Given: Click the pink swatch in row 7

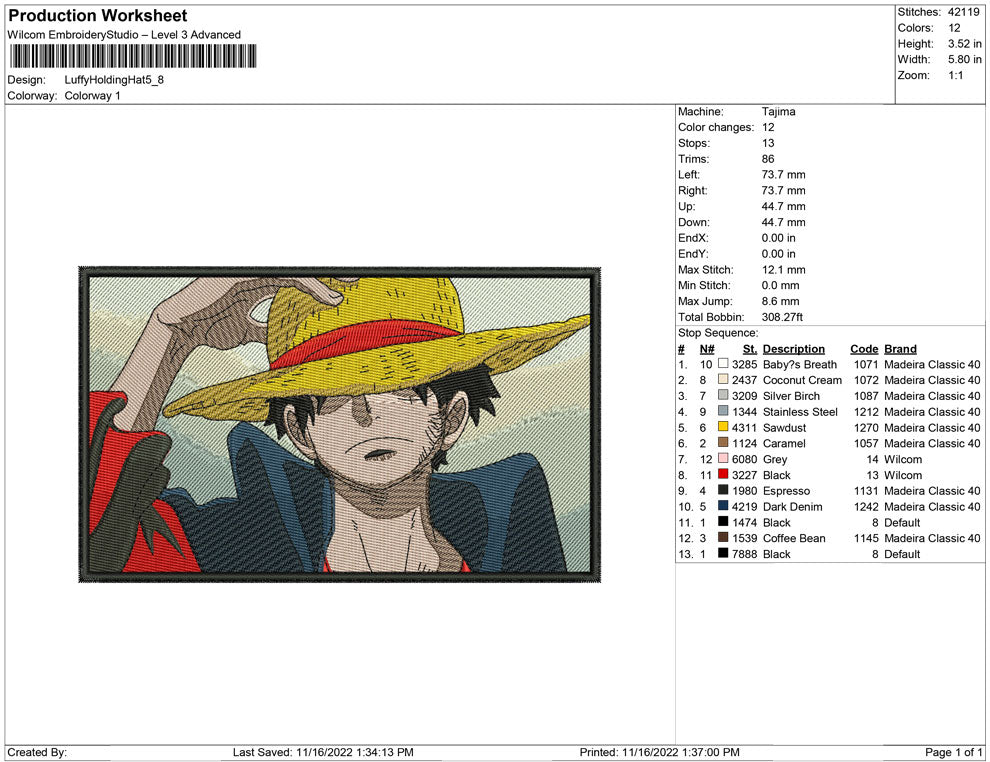Looking at the screenshot, I should coord(723,458).
